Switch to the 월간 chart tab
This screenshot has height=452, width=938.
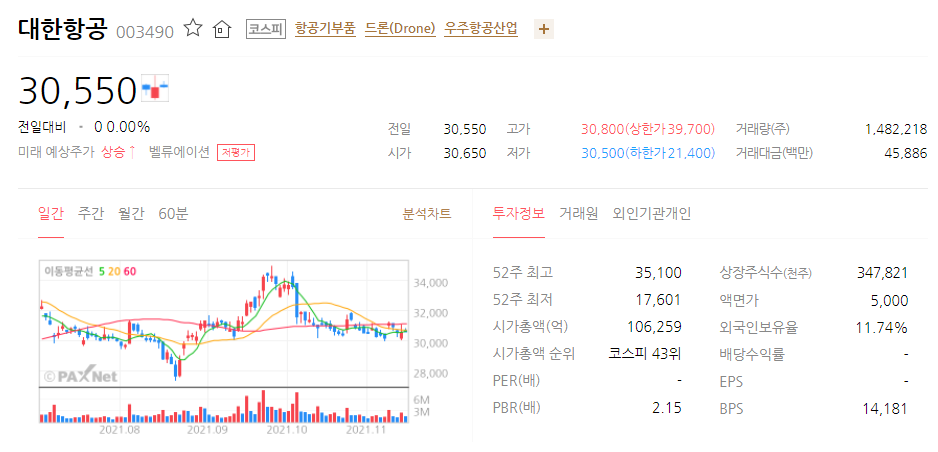click(x=131, y=213)
